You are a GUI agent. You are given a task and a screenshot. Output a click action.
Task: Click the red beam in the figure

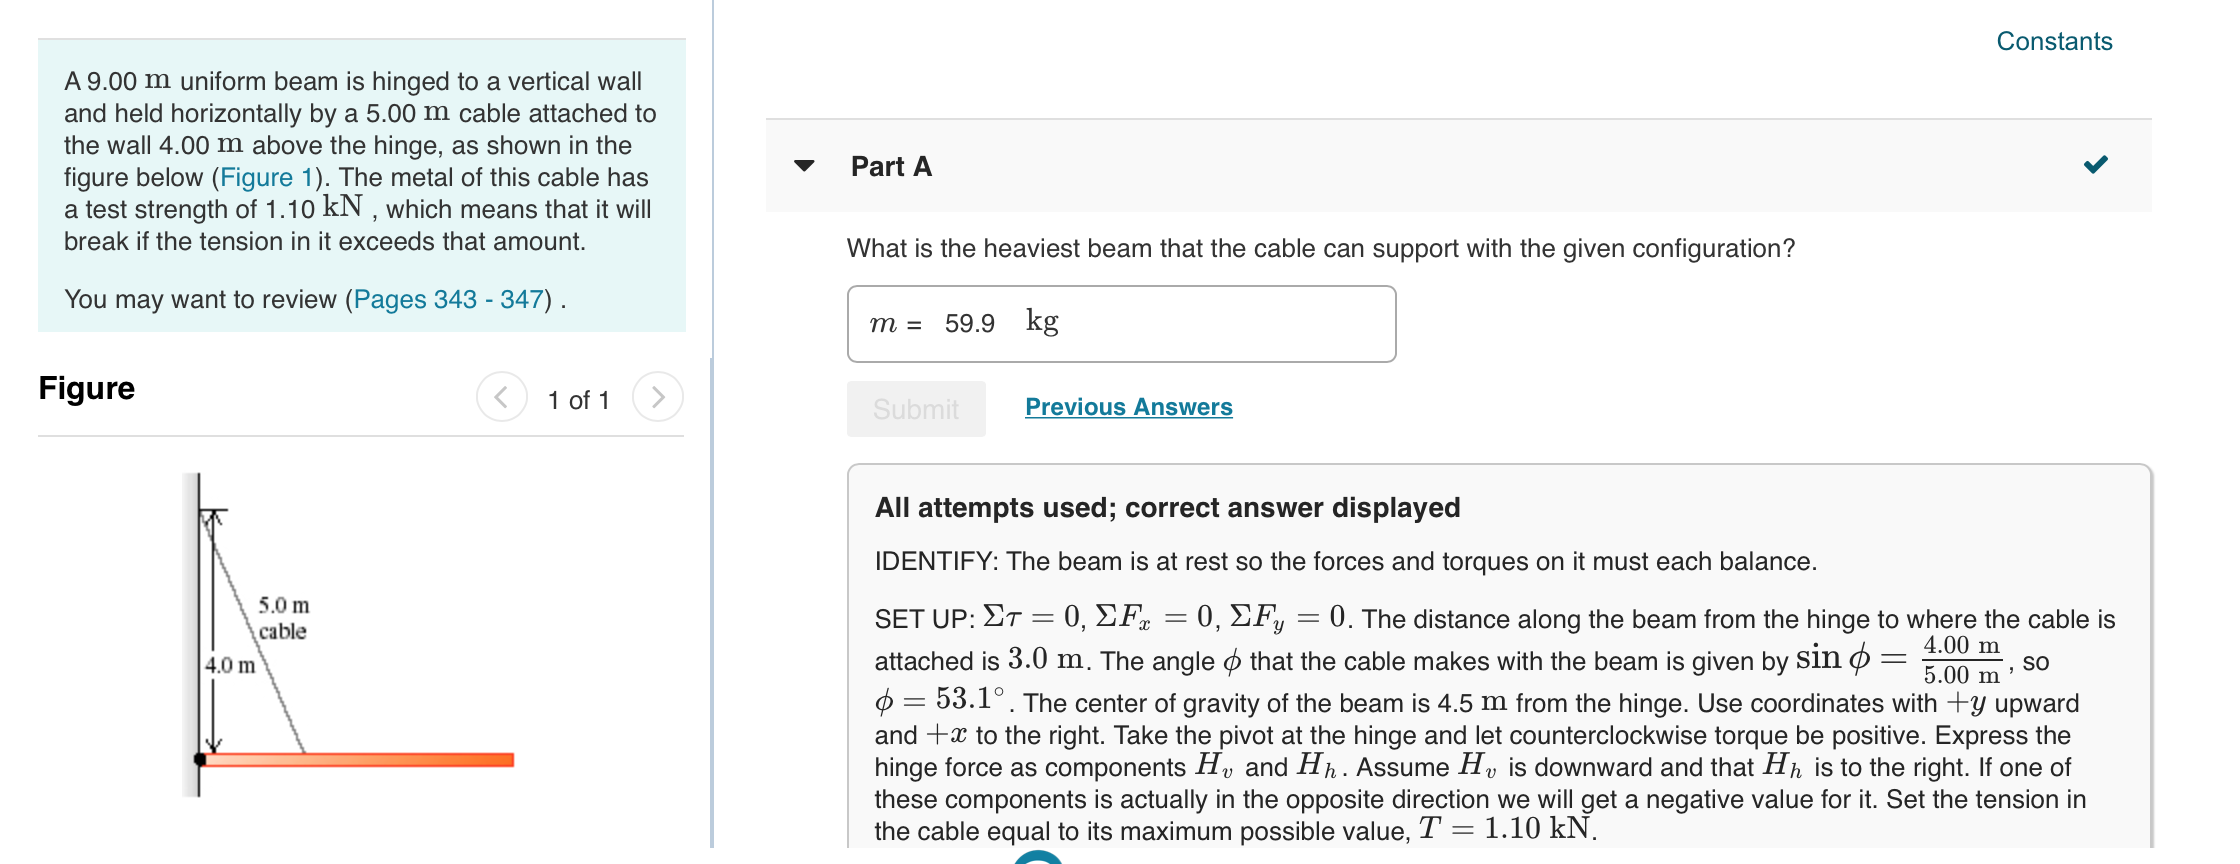tap(360, 758)
